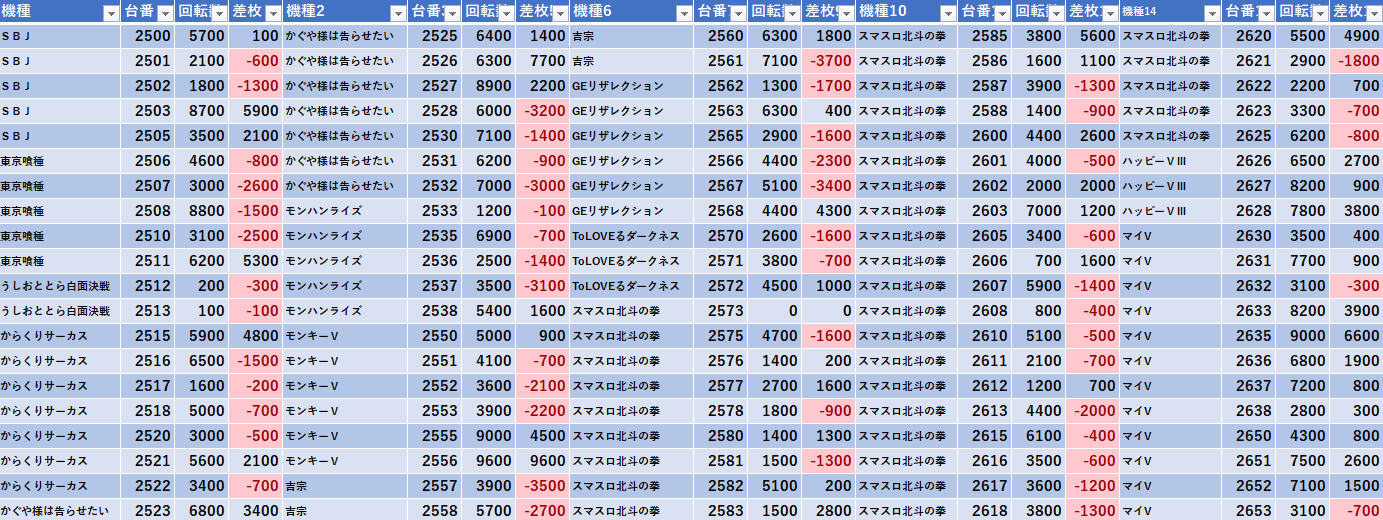Viewport: 1383px width, 520px height.
Task: Select 差枚 value 4300 in row 2568
Action: [x=829, y=210]
